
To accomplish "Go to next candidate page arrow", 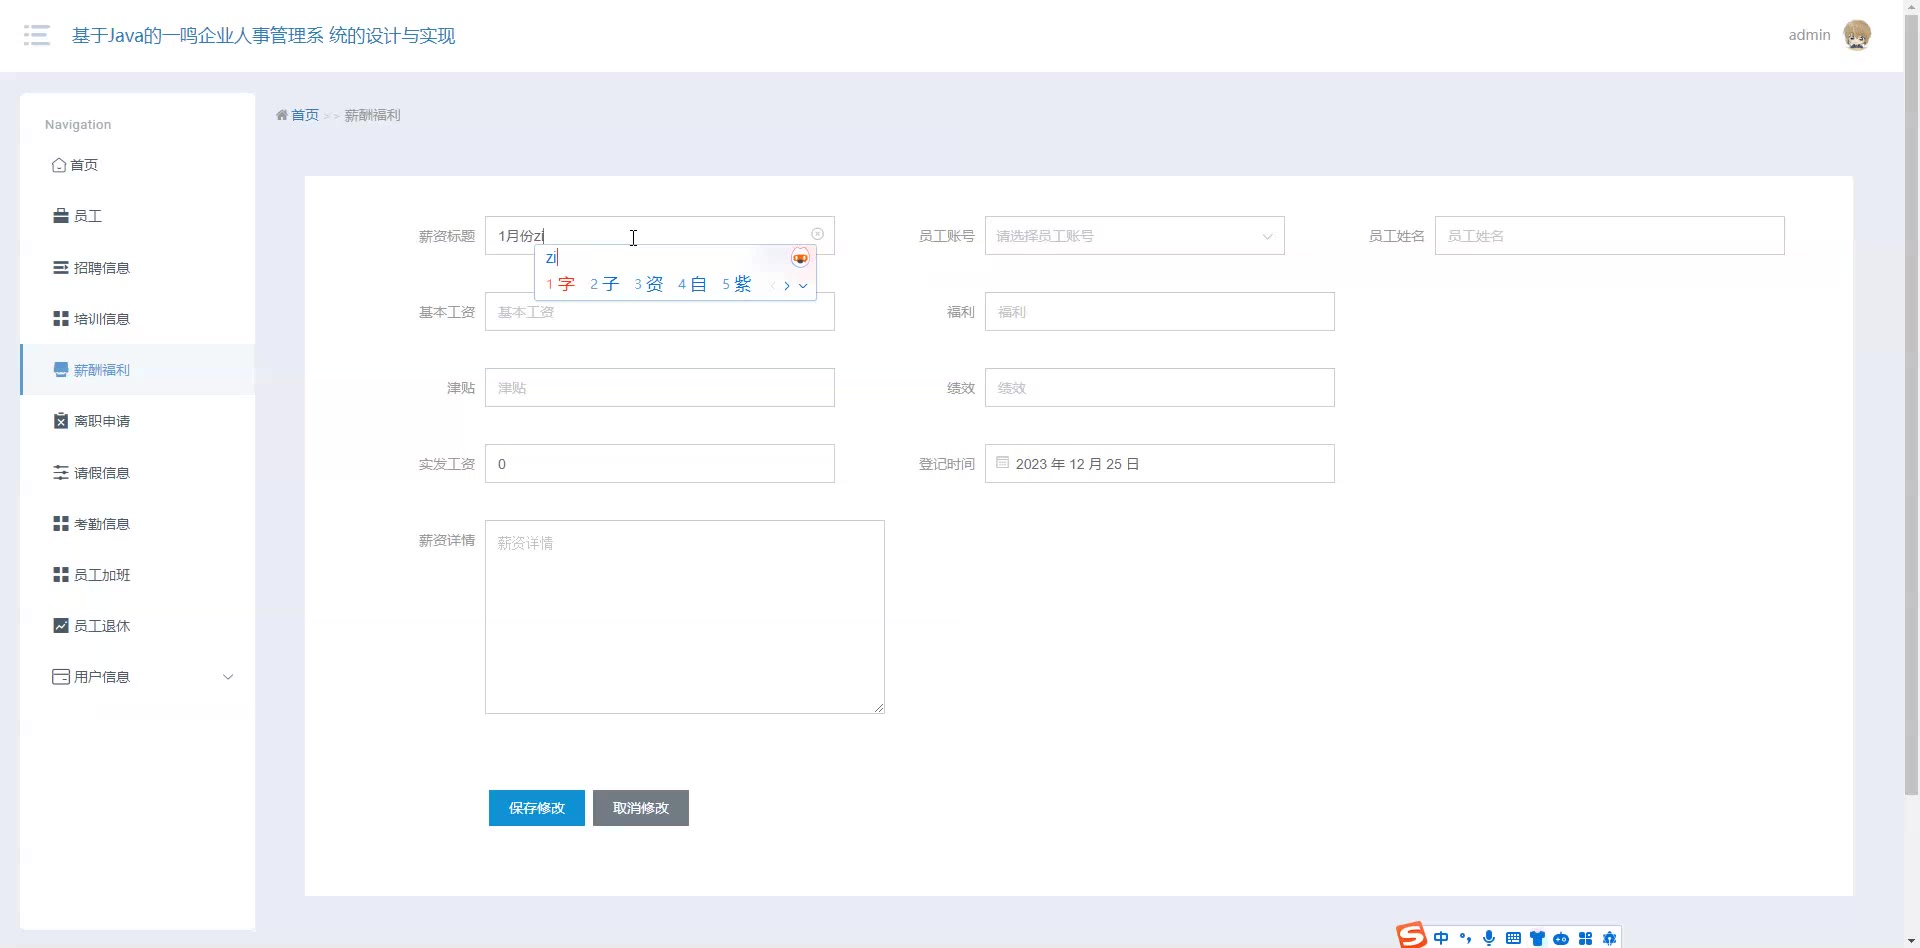I will click(x=787, y=286).
